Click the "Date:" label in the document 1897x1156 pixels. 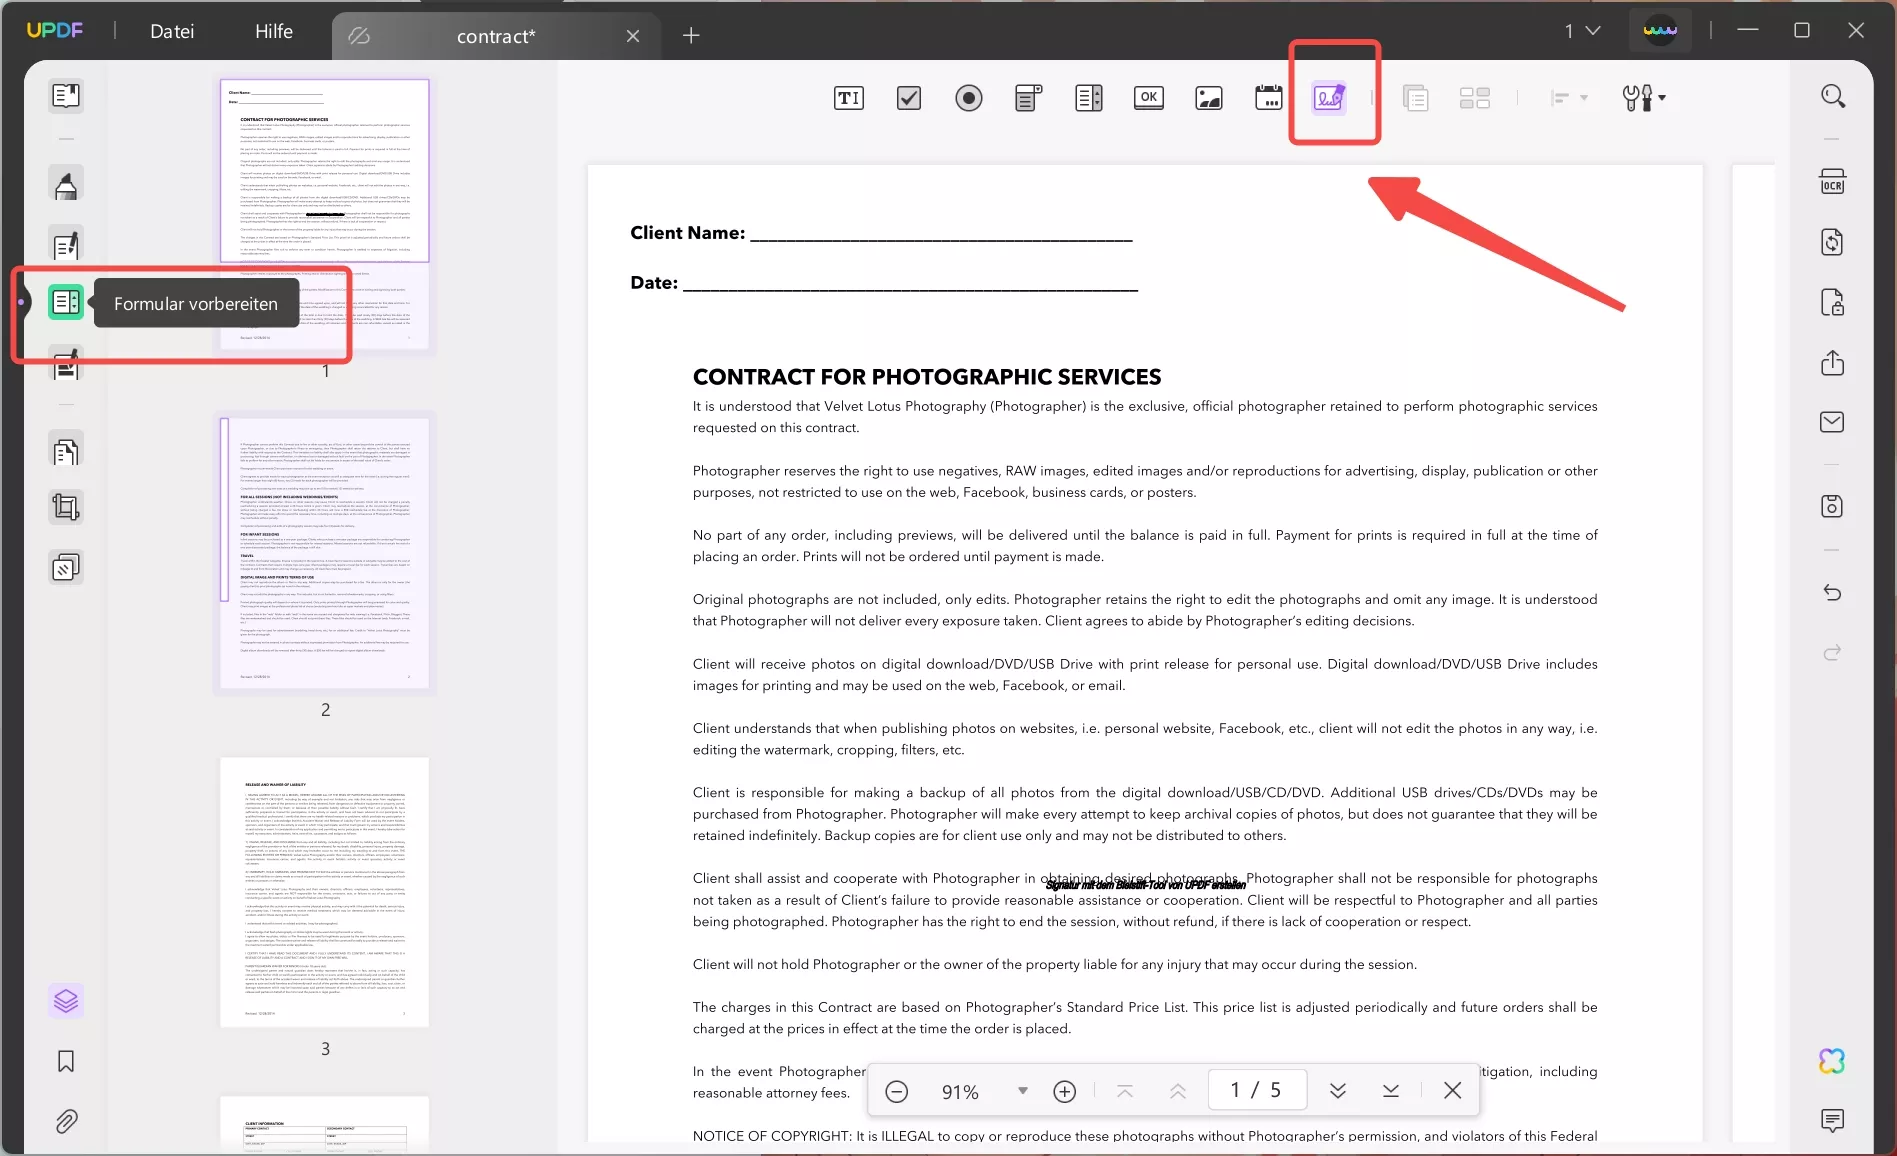(x=654, y=283)
